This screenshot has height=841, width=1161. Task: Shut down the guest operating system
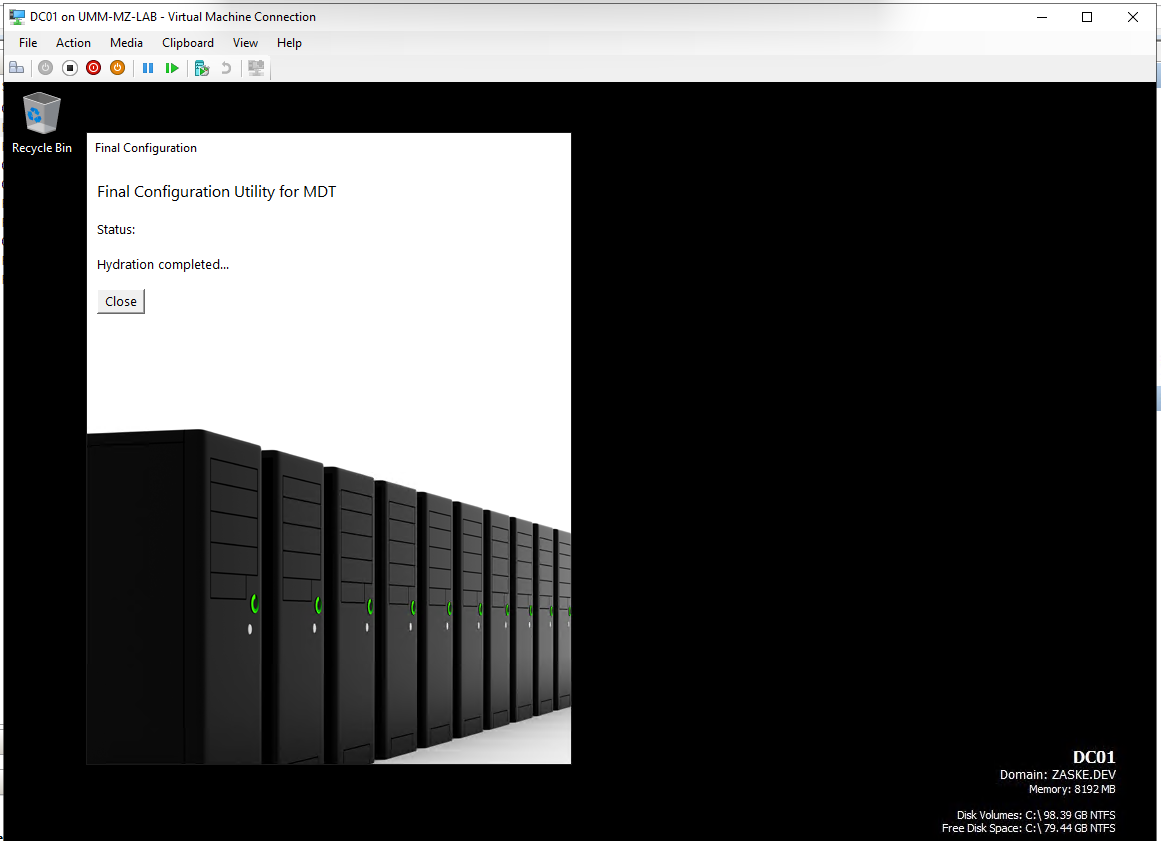(93, 67)
